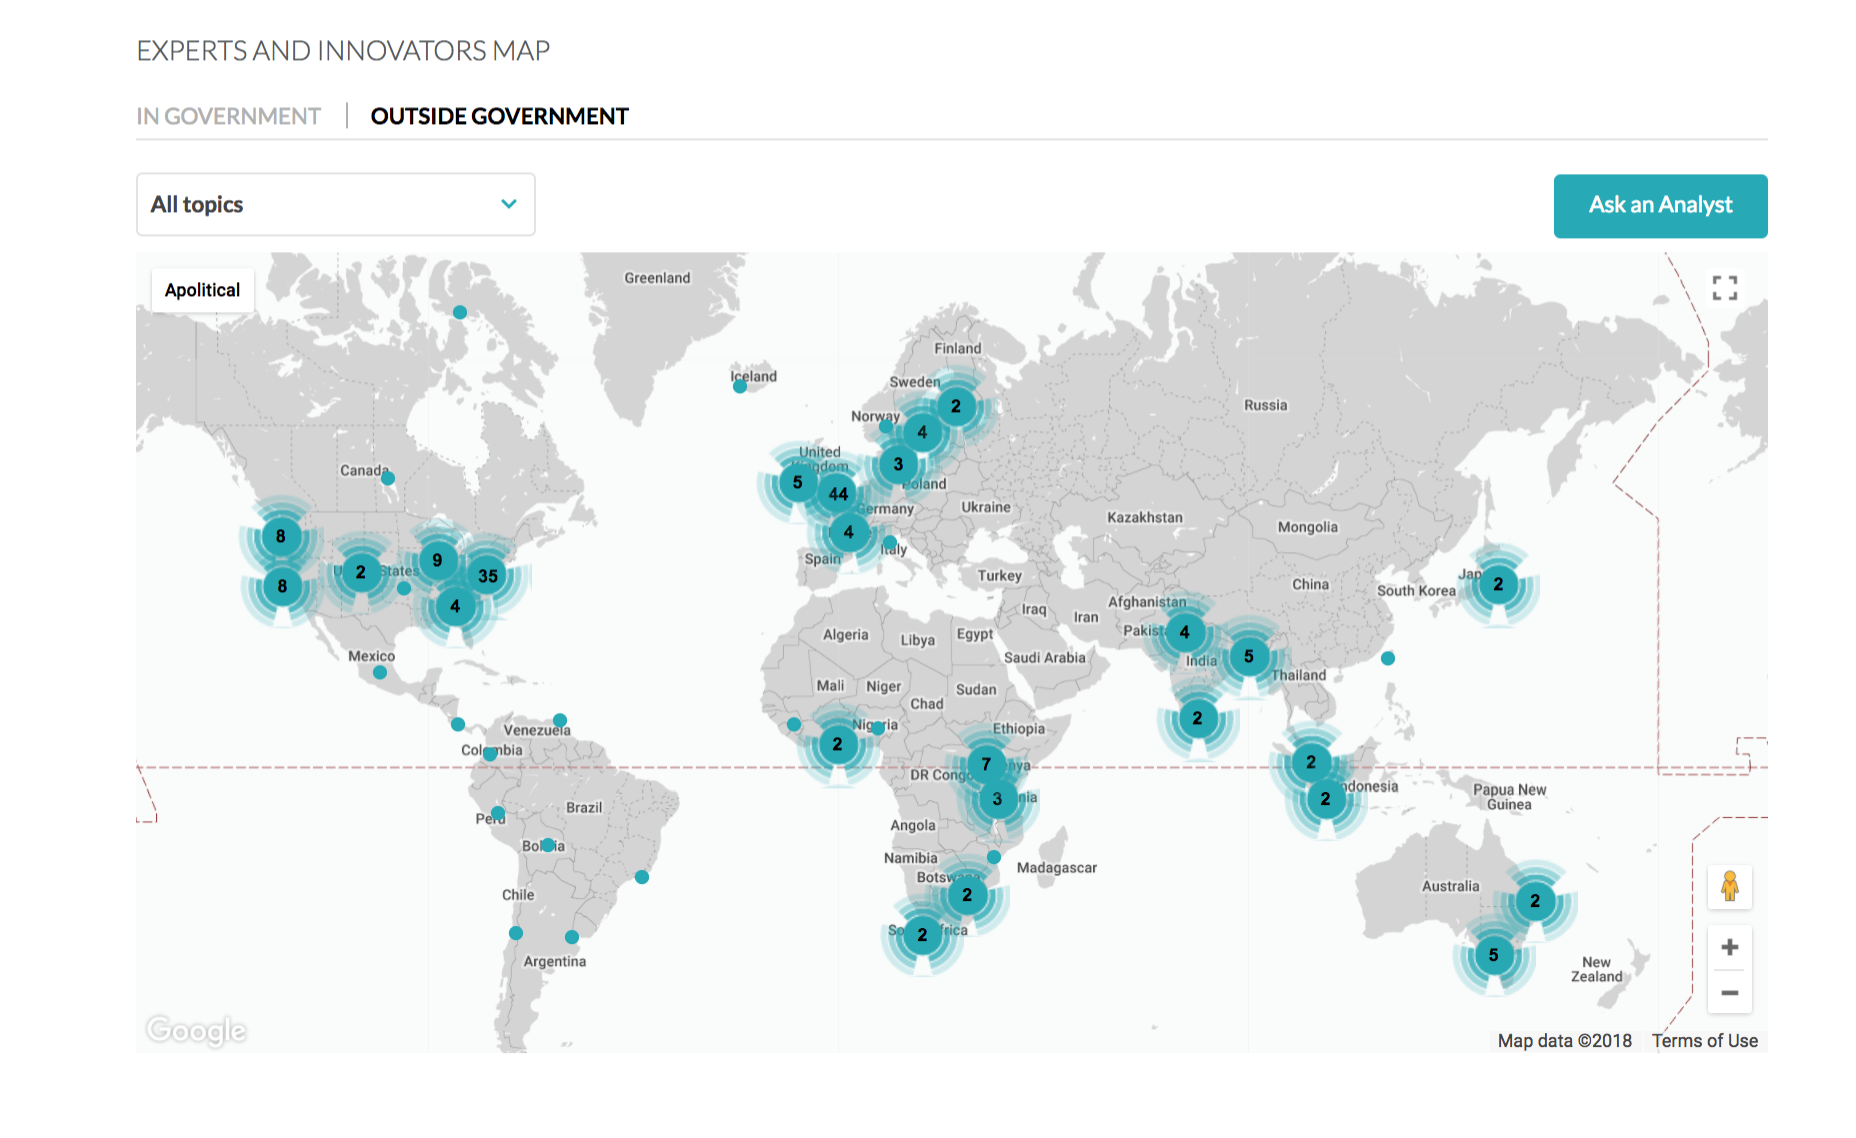This screenshot has width=1856, height=1138.
Task: Click the cluster marker showing 44
Action: pos(838,494)
